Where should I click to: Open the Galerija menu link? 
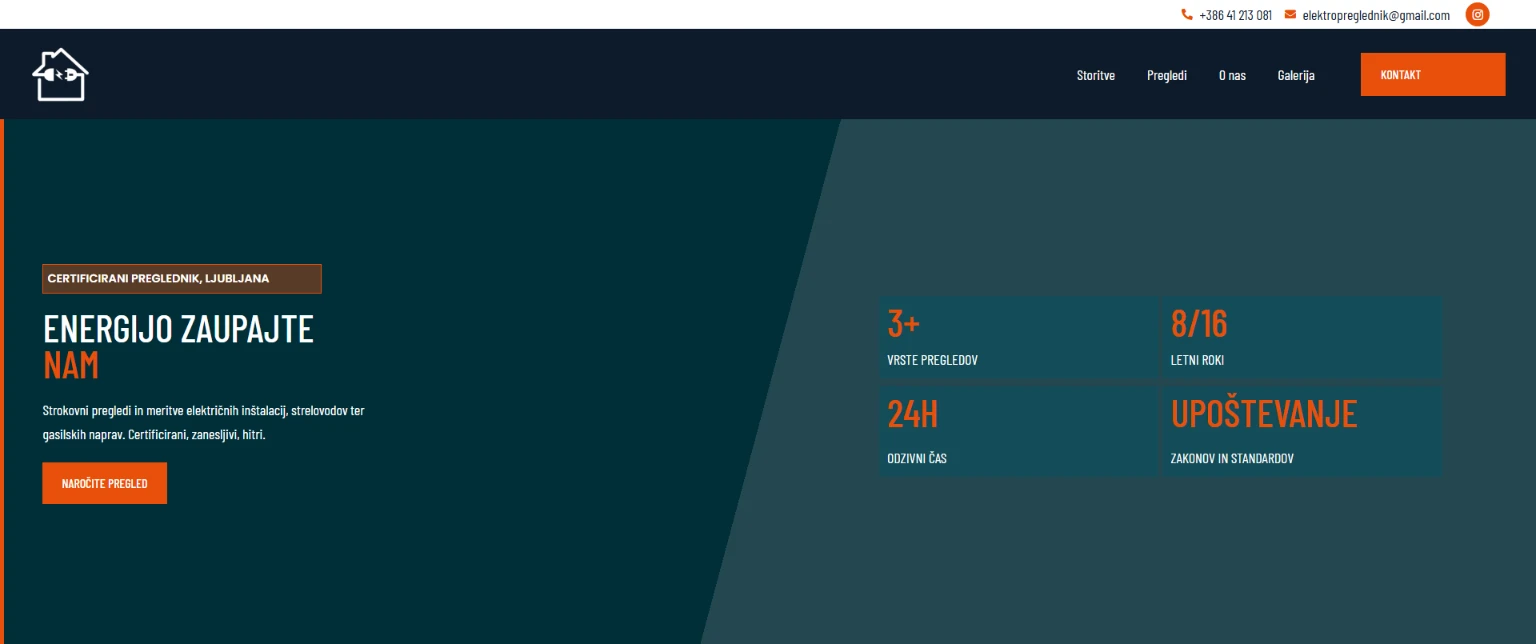pyautogui.click(x=1295, y=75)
